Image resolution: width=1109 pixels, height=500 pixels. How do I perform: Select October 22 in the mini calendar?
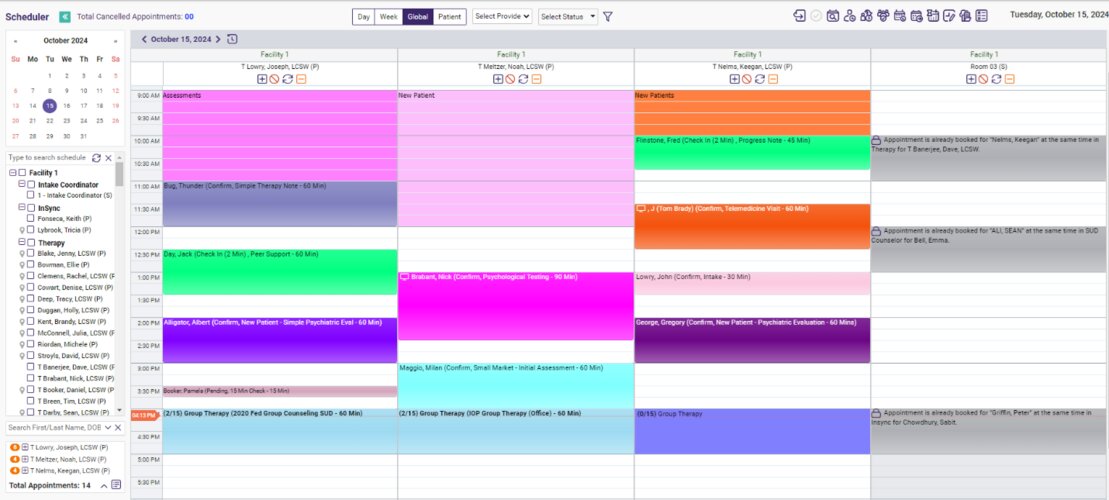(49, 120)
